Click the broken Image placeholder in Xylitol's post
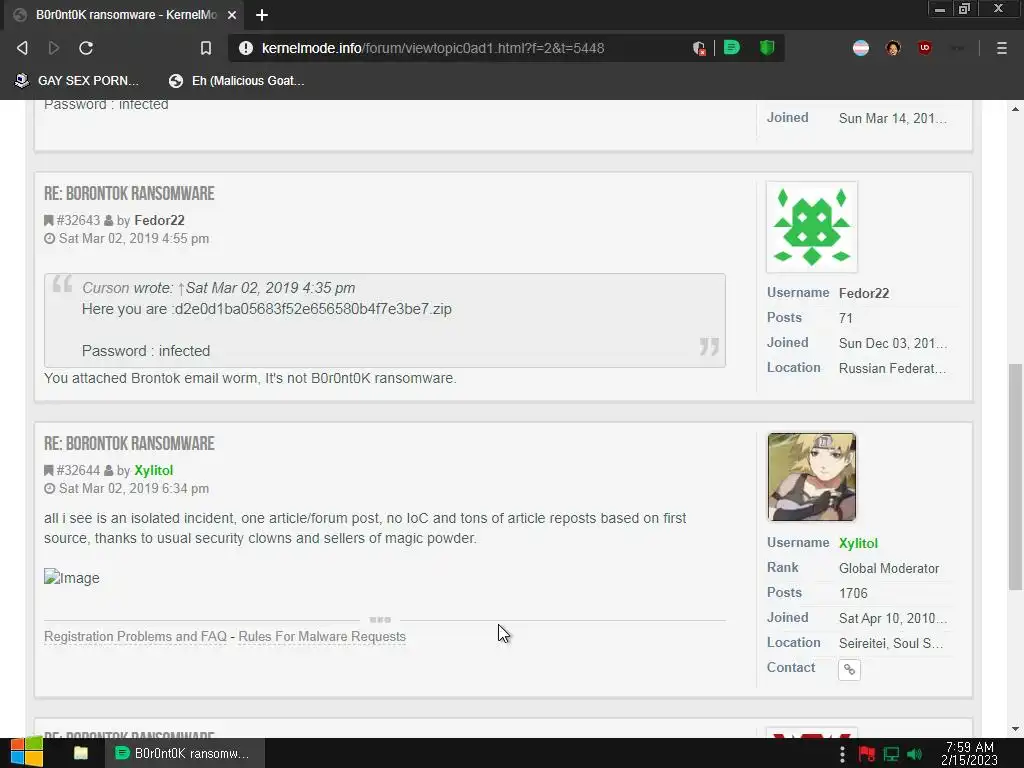 [x=72, y=578]
